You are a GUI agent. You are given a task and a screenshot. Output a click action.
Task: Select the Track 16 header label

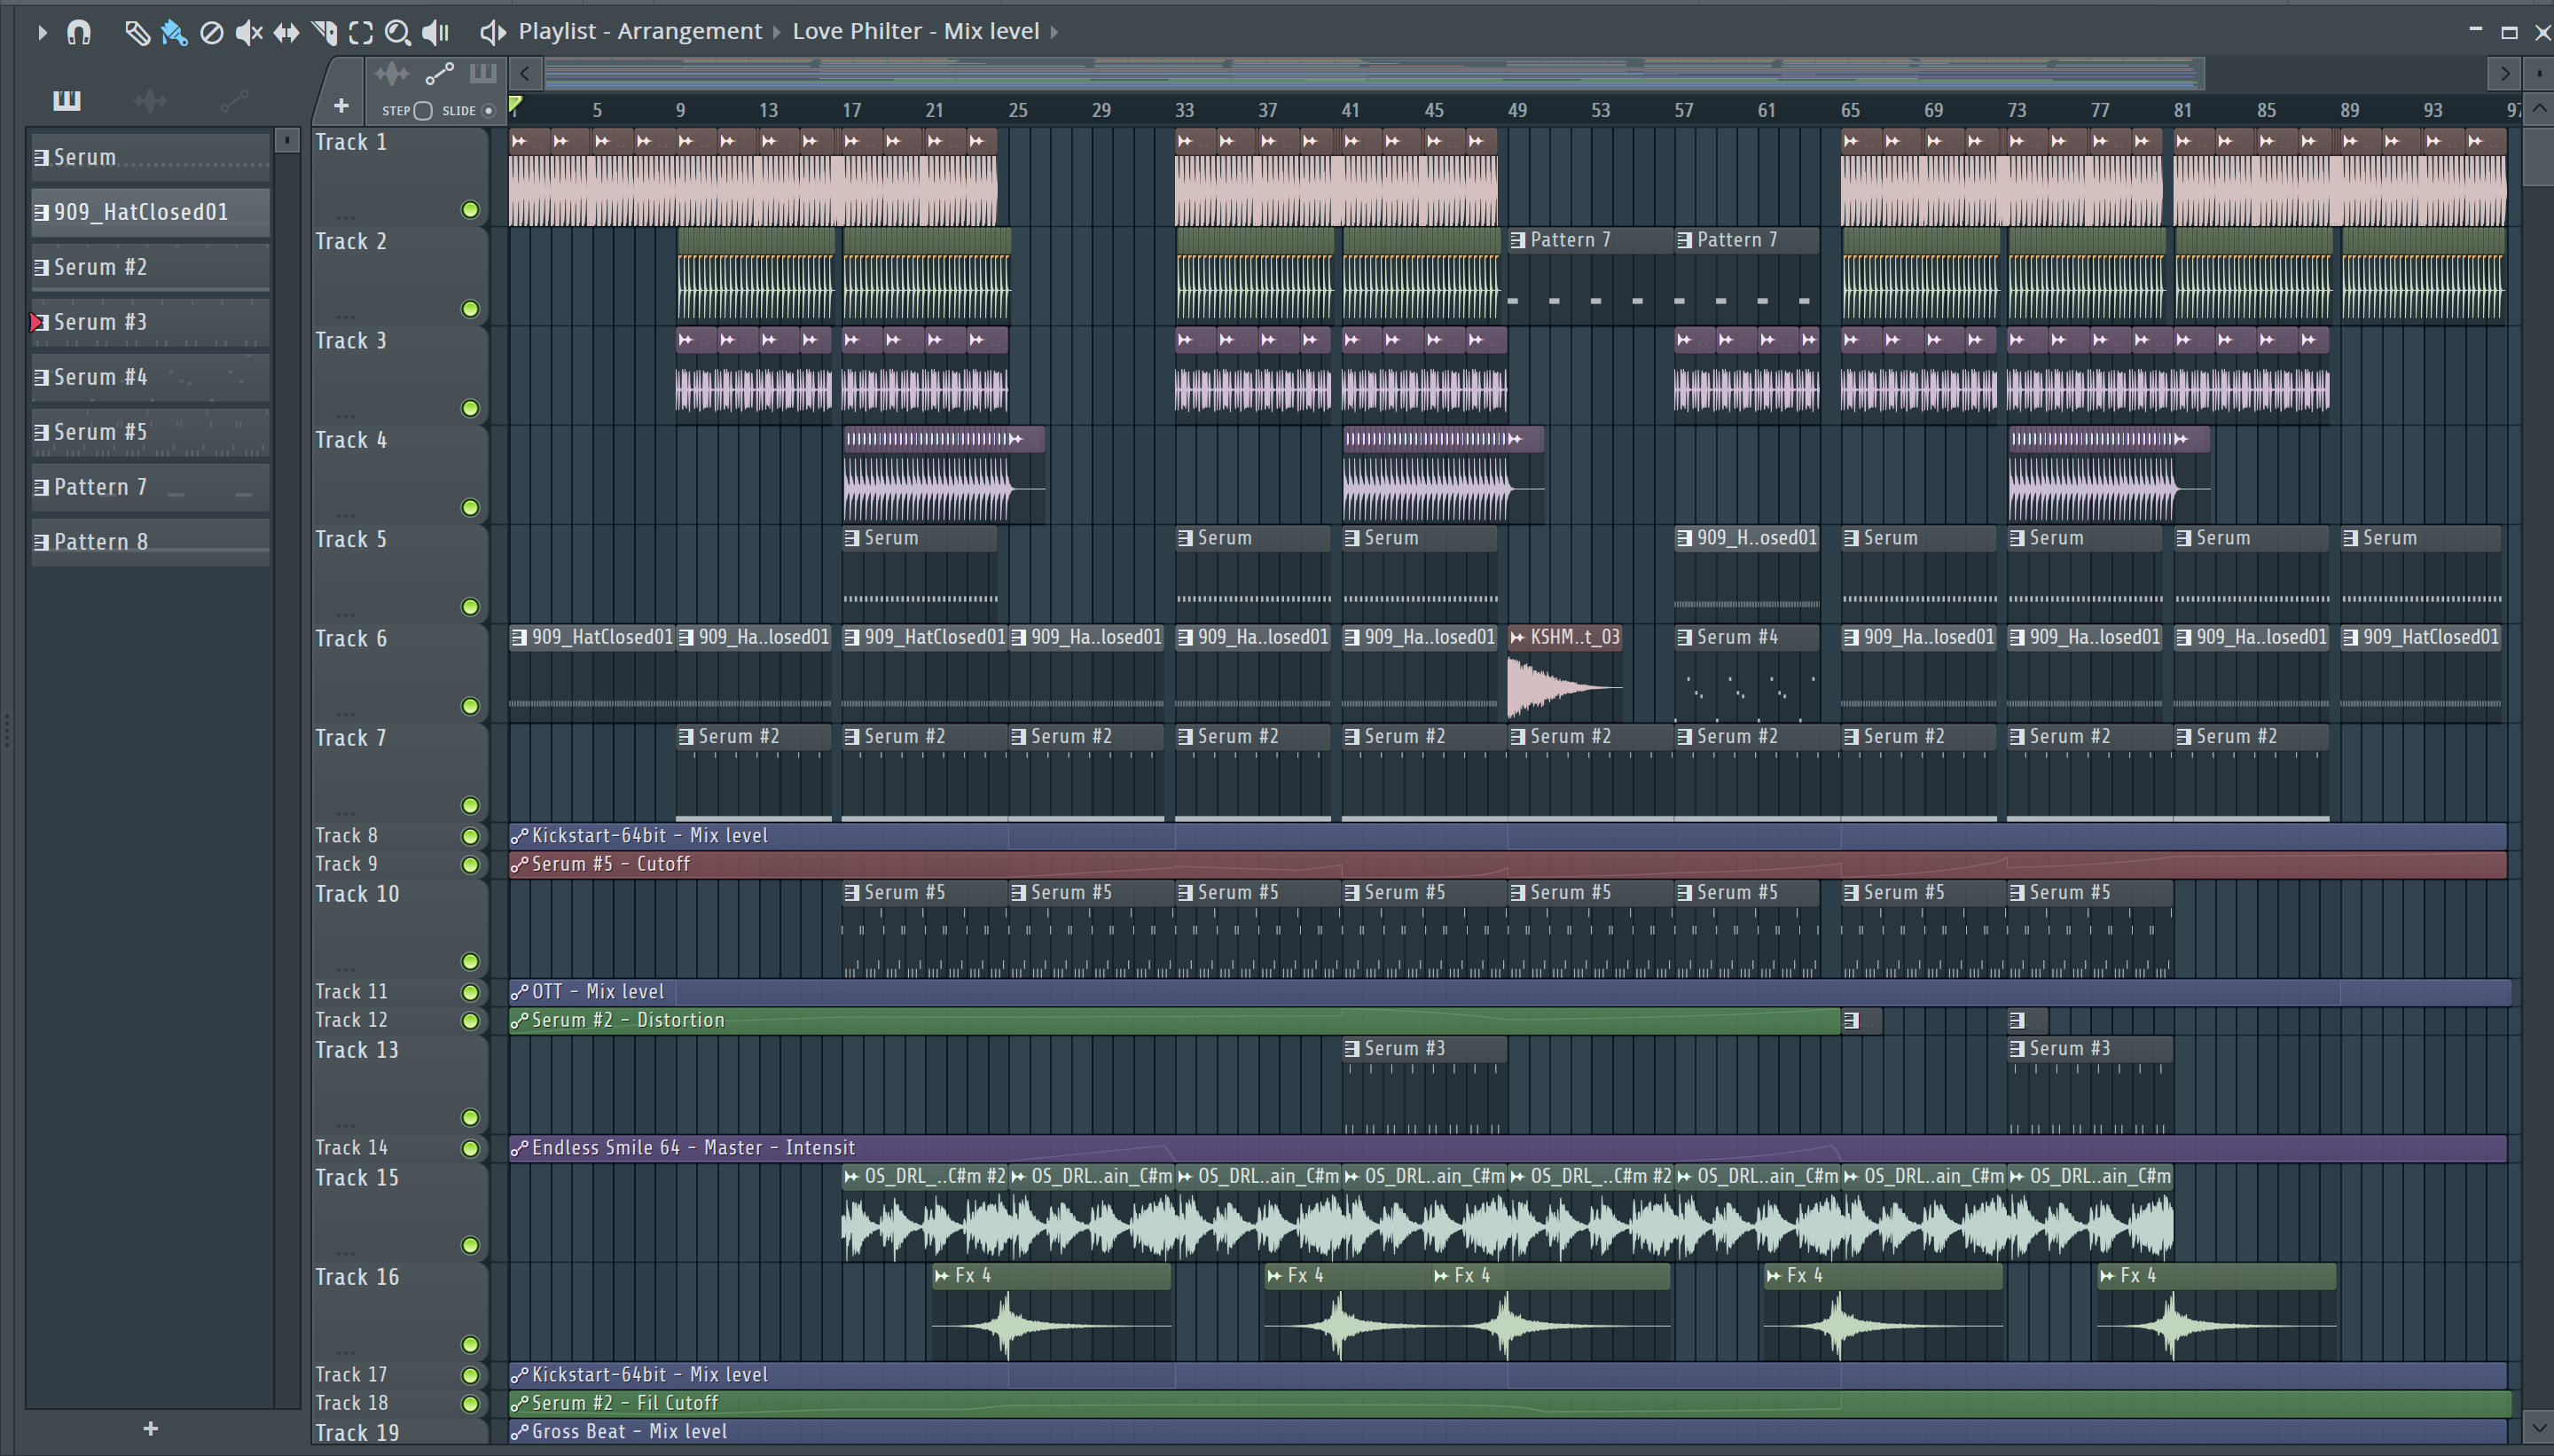click(x=357, y=1277)
